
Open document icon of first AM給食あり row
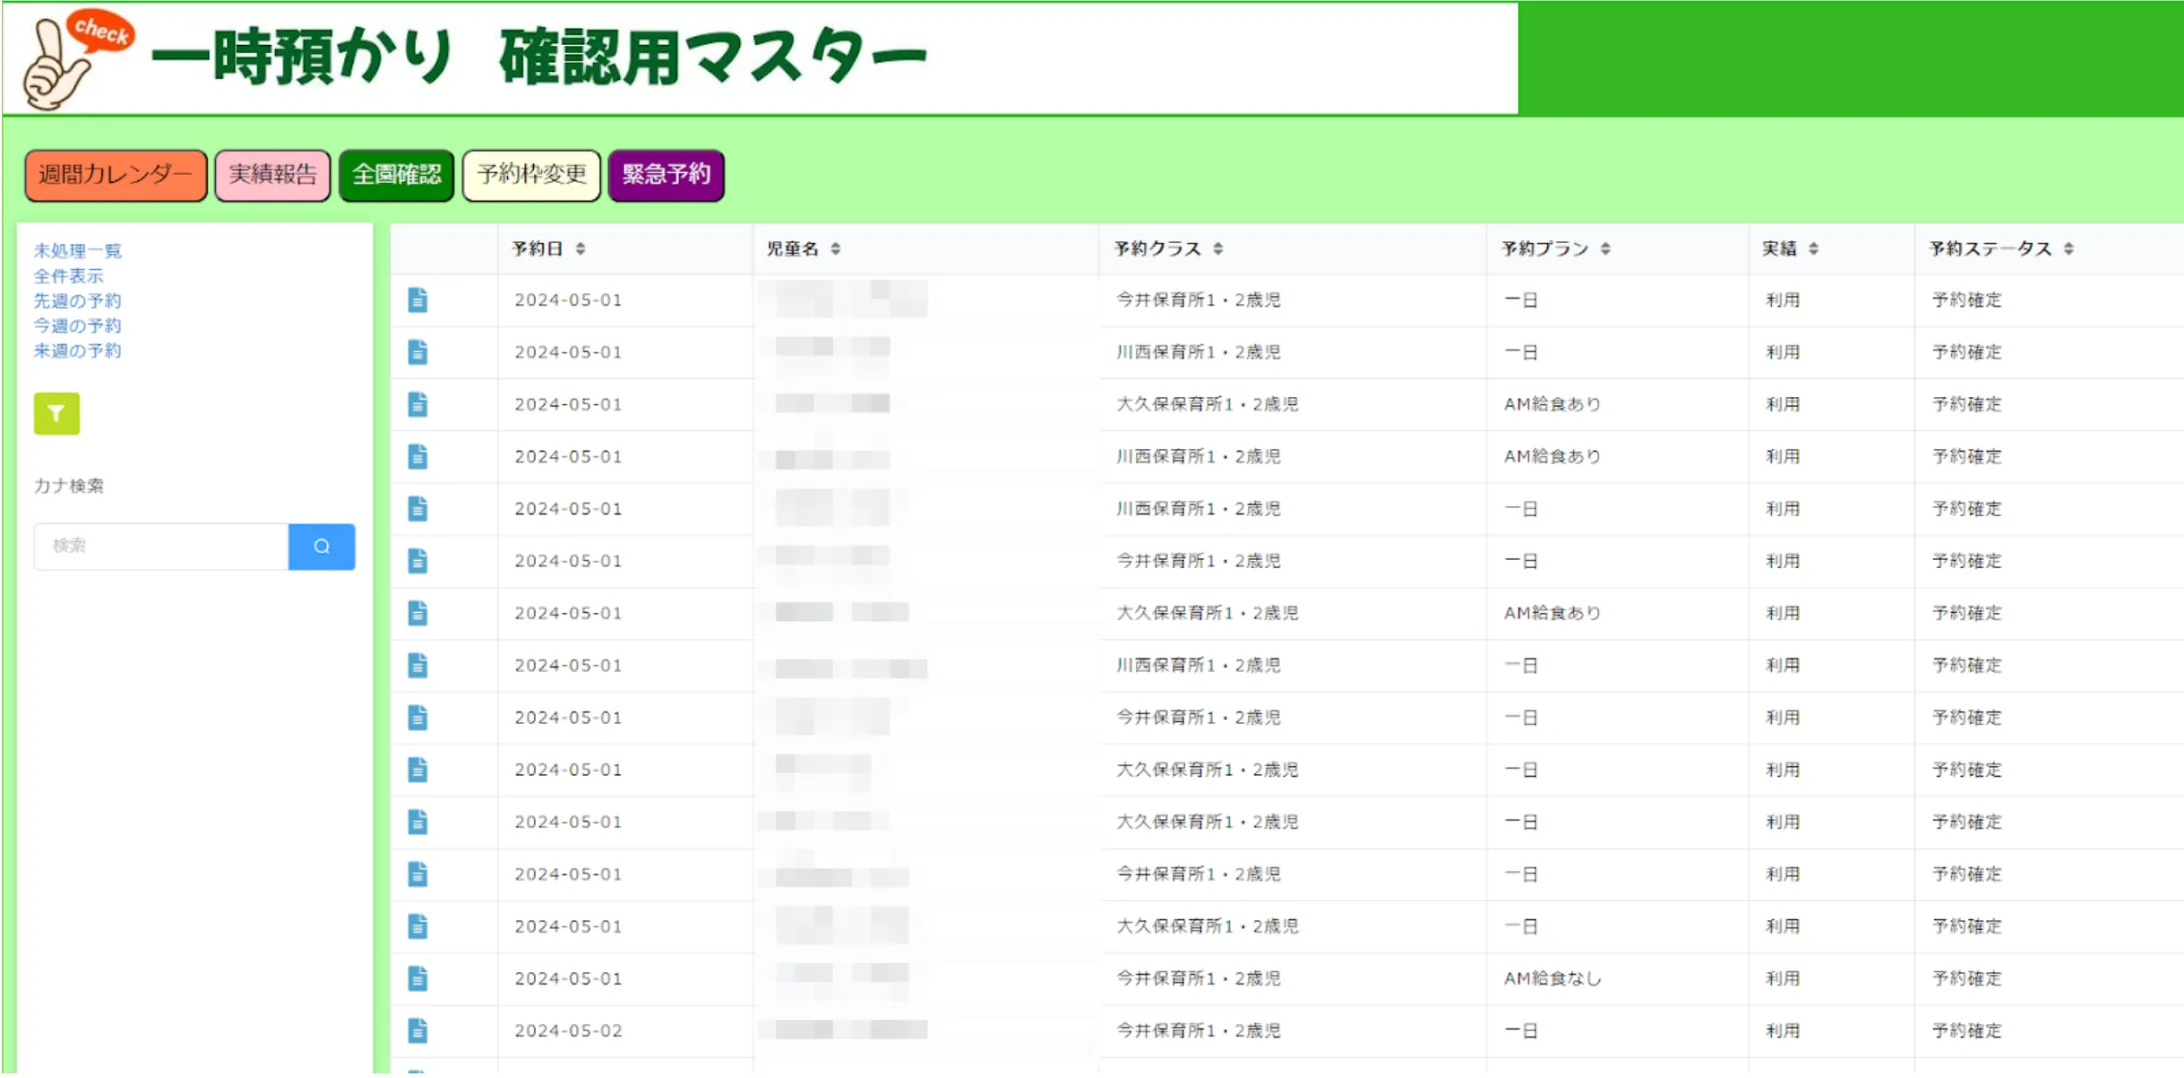point(418,404)
